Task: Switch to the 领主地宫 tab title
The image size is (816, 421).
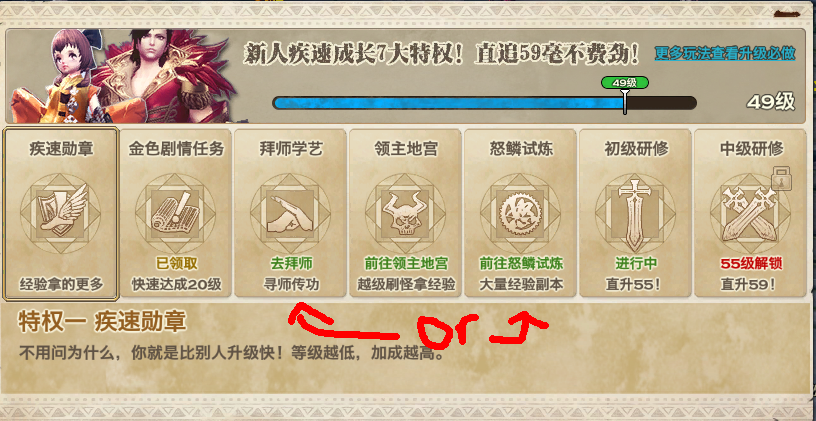Action: point(406,149)
